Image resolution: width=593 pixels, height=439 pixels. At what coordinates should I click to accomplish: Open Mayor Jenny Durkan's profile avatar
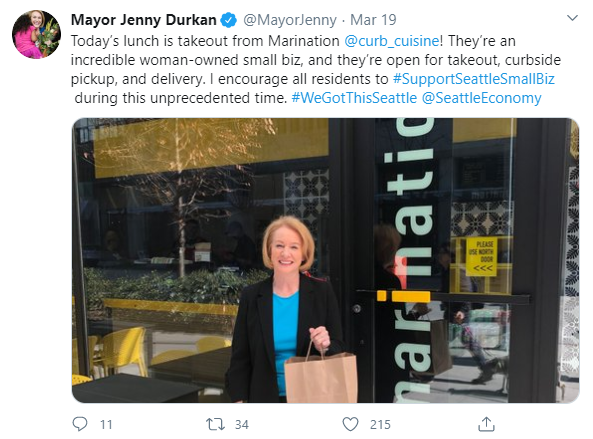click(36, 34)
